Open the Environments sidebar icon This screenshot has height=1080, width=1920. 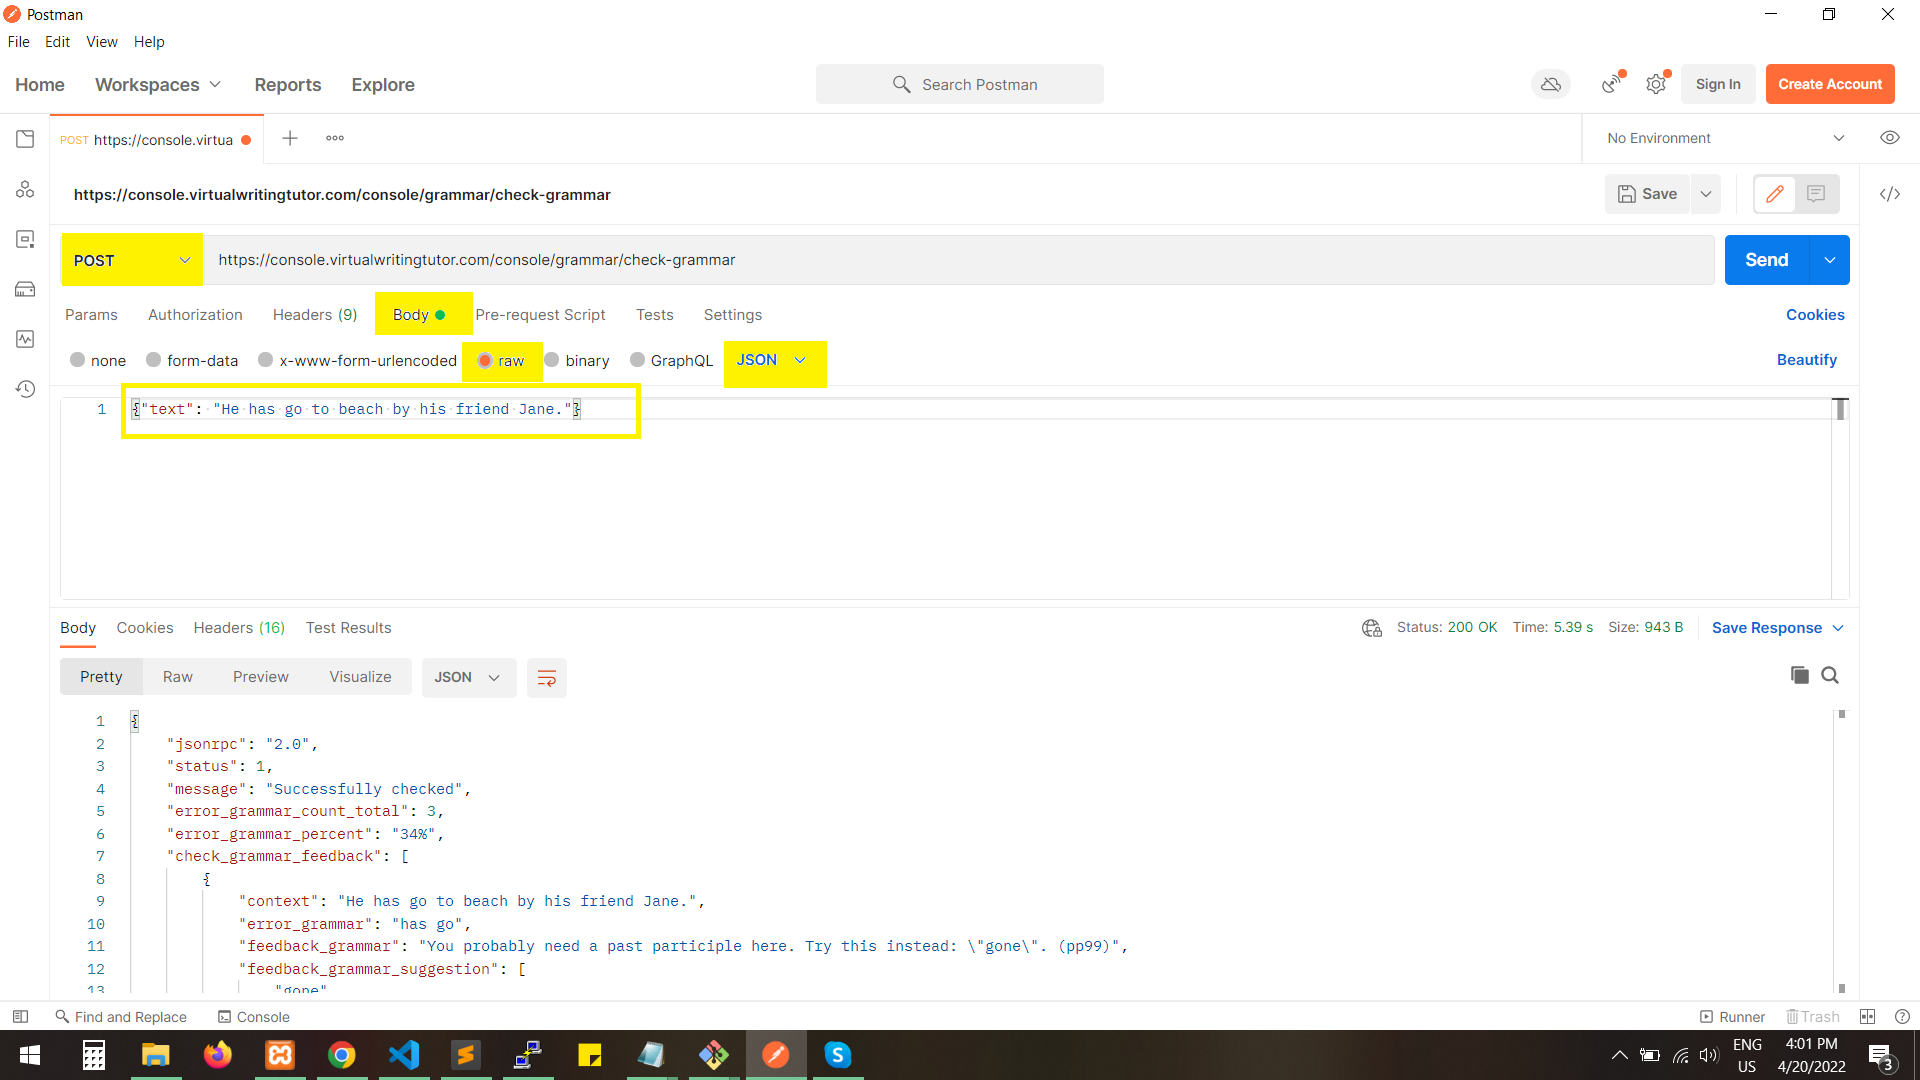pyautogui.click(x=25, y=239)
